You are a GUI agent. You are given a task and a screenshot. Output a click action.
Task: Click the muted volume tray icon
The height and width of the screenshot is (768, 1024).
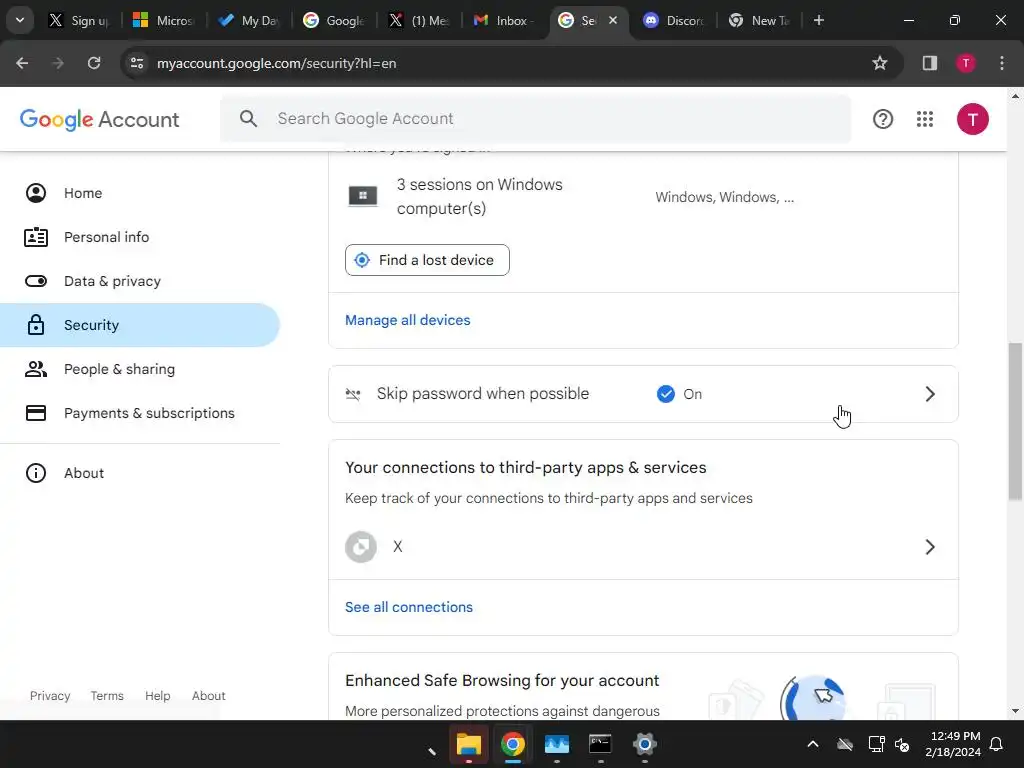coord(902,744)
